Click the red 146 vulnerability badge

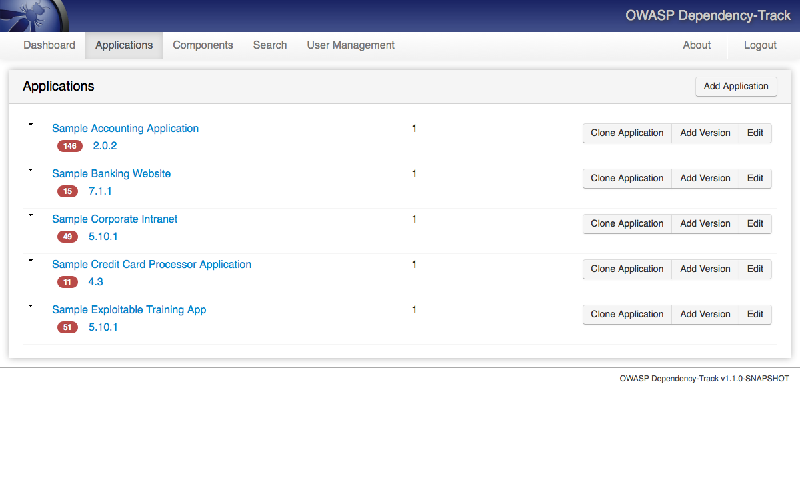70,146
